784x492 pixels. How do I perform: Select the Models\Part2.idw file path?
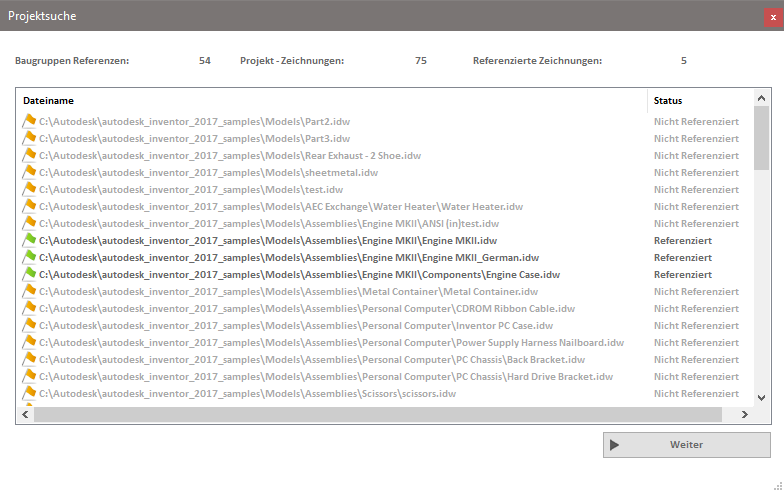[194, 122]
